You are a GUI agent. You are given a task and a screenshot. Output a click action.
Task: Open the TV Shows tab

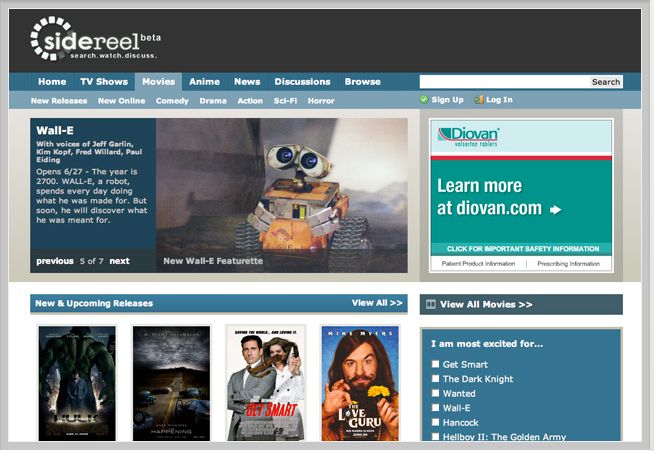104,82
